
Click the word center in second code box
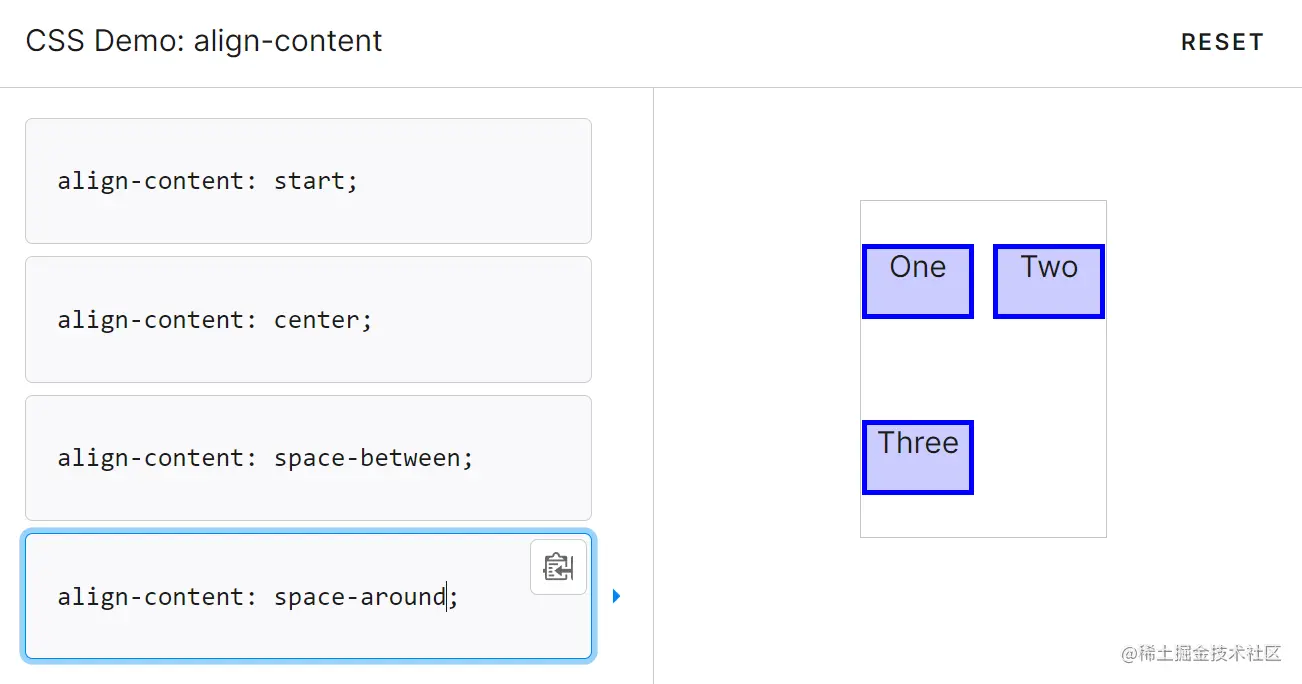tap(316, 320)
